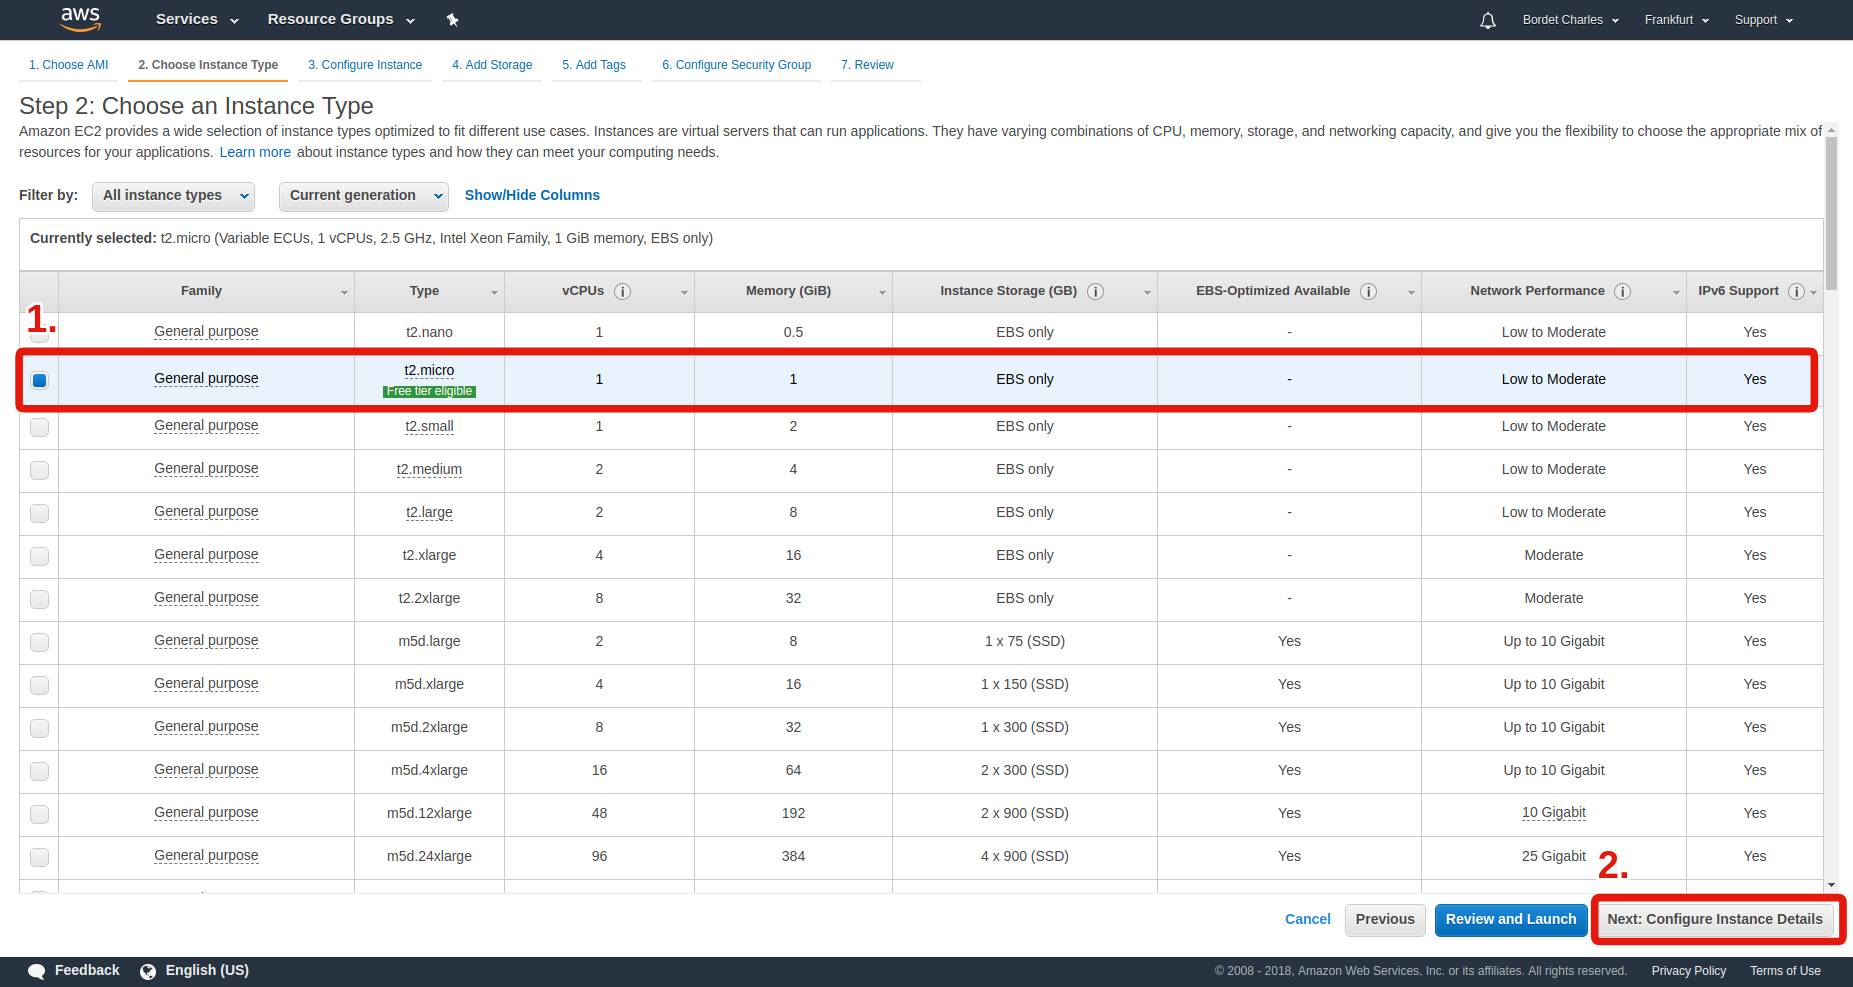The height and width of the screenshot is (987, 1853).
Task: Select the m5d.xlarge instance checkbox
Action: pos(39,685)
